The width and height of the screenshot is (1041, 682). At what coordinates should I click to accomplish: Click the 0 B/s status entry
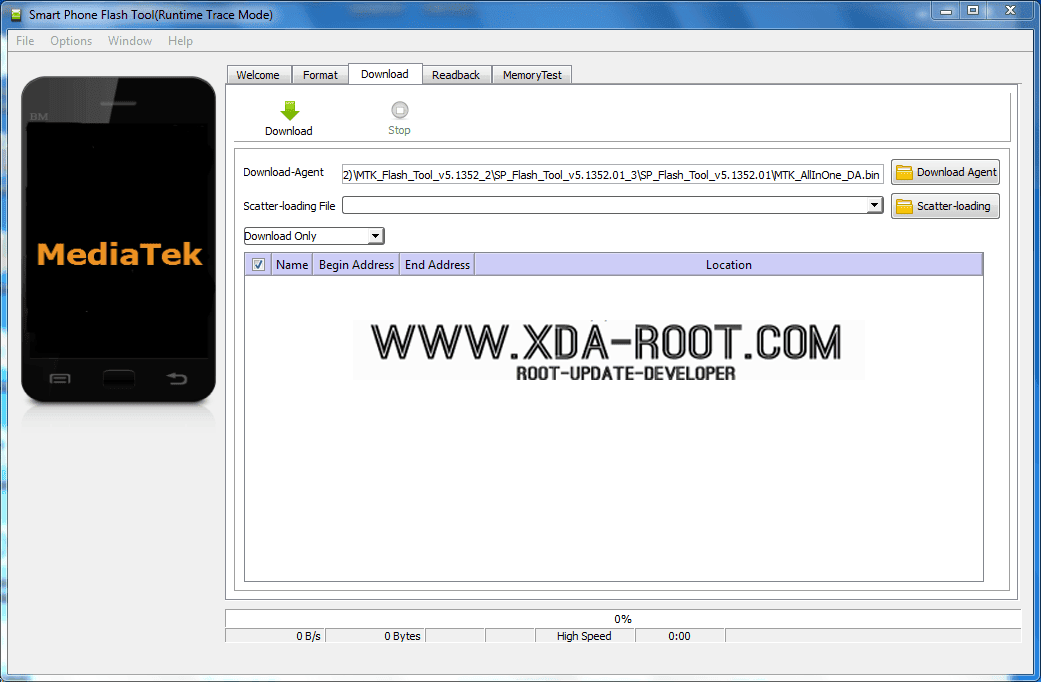tap(275, 636)
